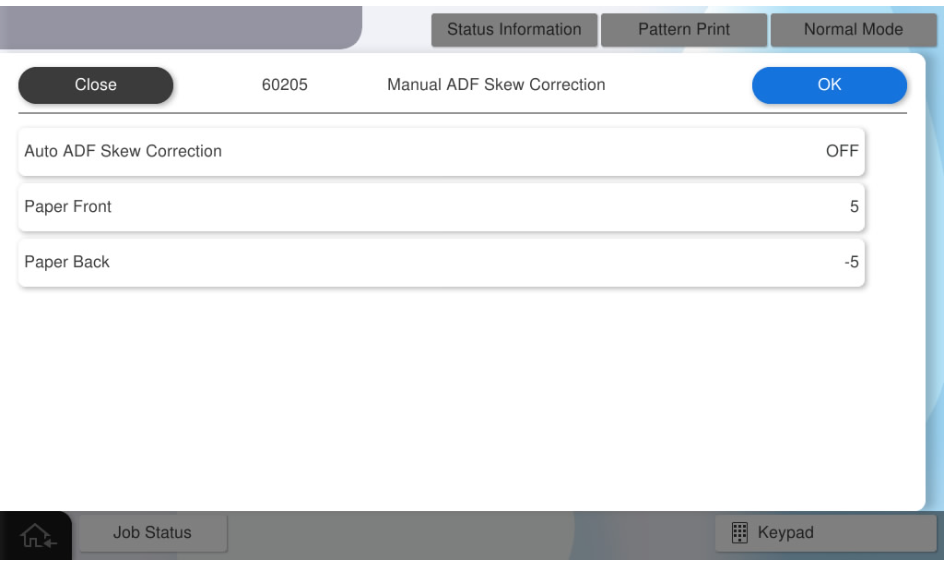The image size is (947, 565).
Task: Close the Manual ADF Skew Correction screen
Action: 96,85
